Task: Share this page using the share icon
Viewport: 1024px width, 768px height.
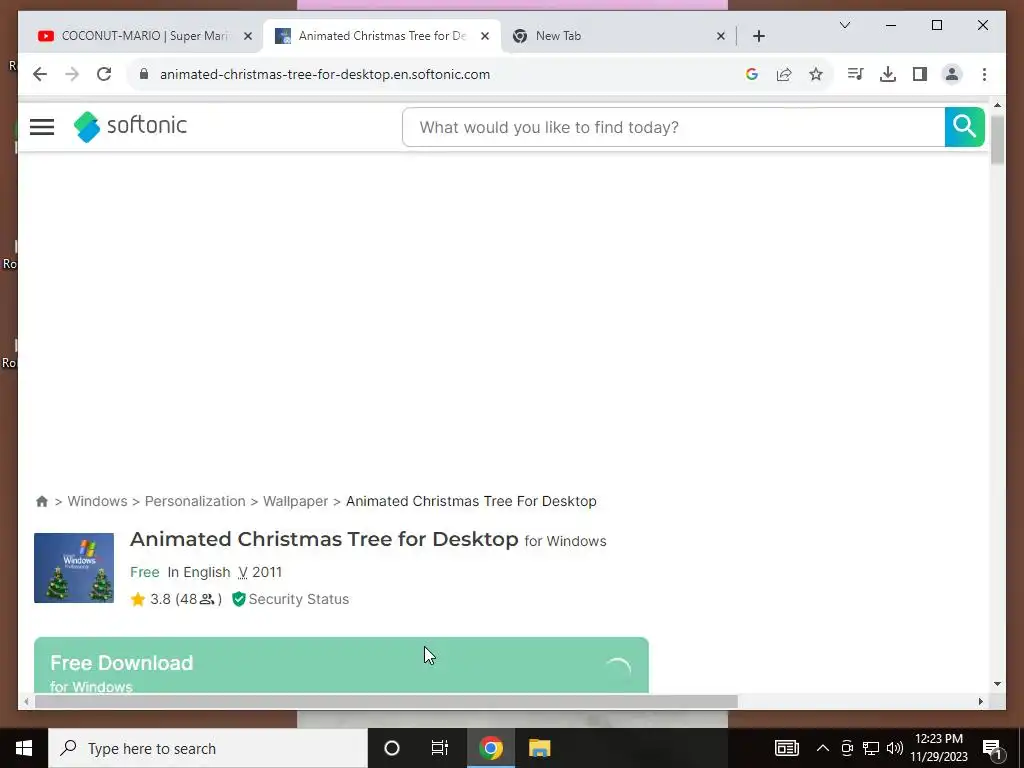Action: pyautogui.click(x=784, y=74)
